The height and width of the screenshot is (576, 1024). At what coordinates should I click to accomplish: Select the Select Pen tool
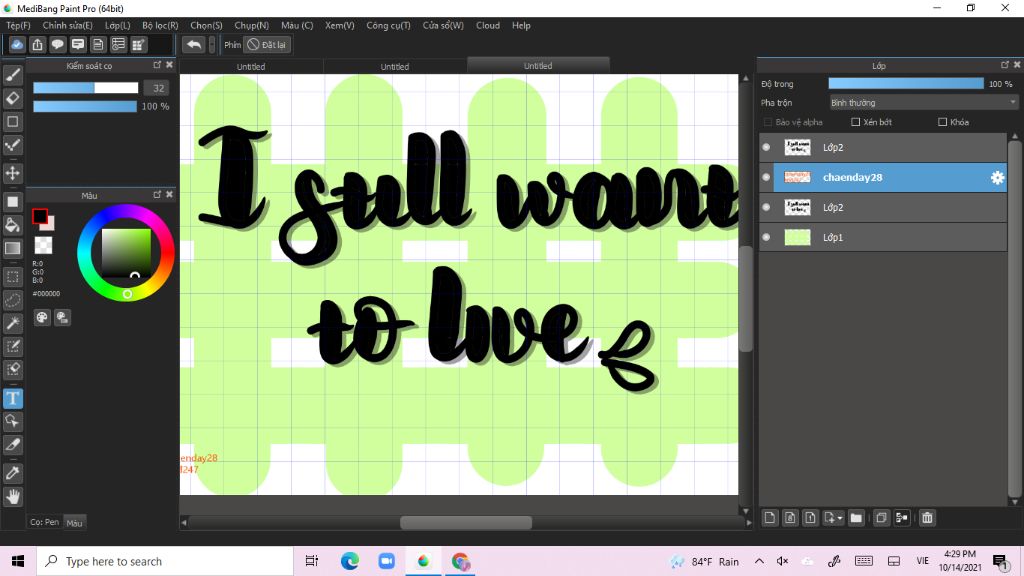pos(13,346)
